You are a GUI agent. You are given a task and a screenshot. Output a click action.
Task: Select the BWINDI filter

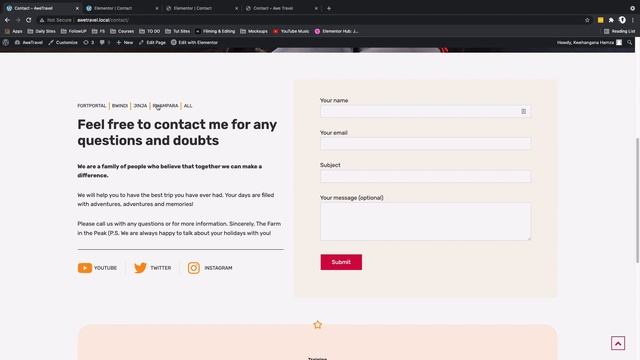(x=120, y=106)
